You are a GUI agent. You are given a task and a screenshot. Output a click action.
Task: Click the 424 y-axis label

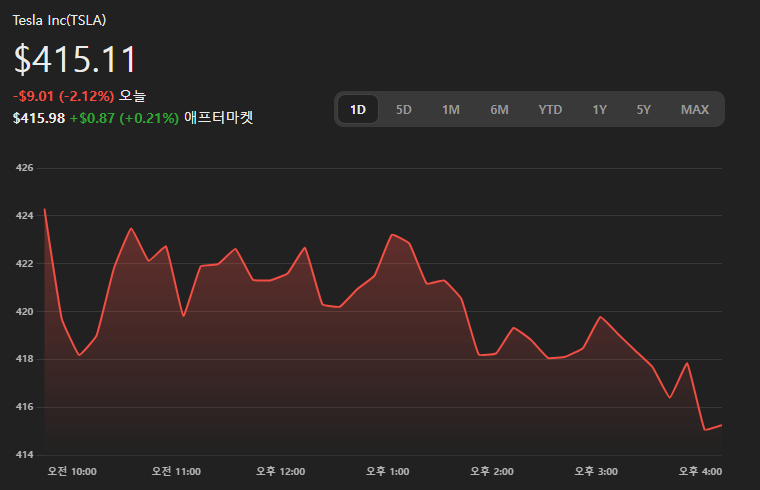click(x=24, y=216)
